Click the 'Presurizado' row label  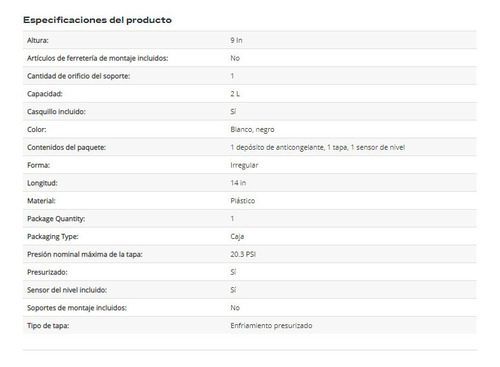tap(47, 272)
